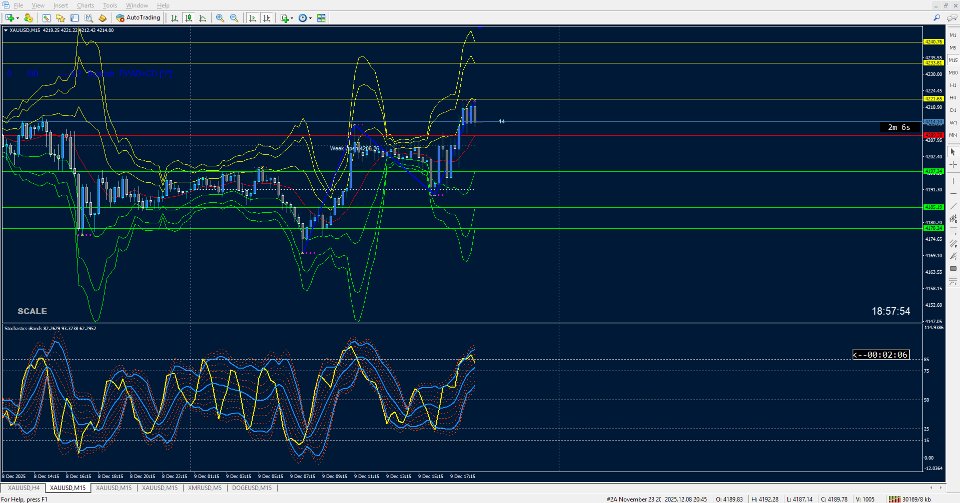Switch timeframe to M5

pos(953,47)
